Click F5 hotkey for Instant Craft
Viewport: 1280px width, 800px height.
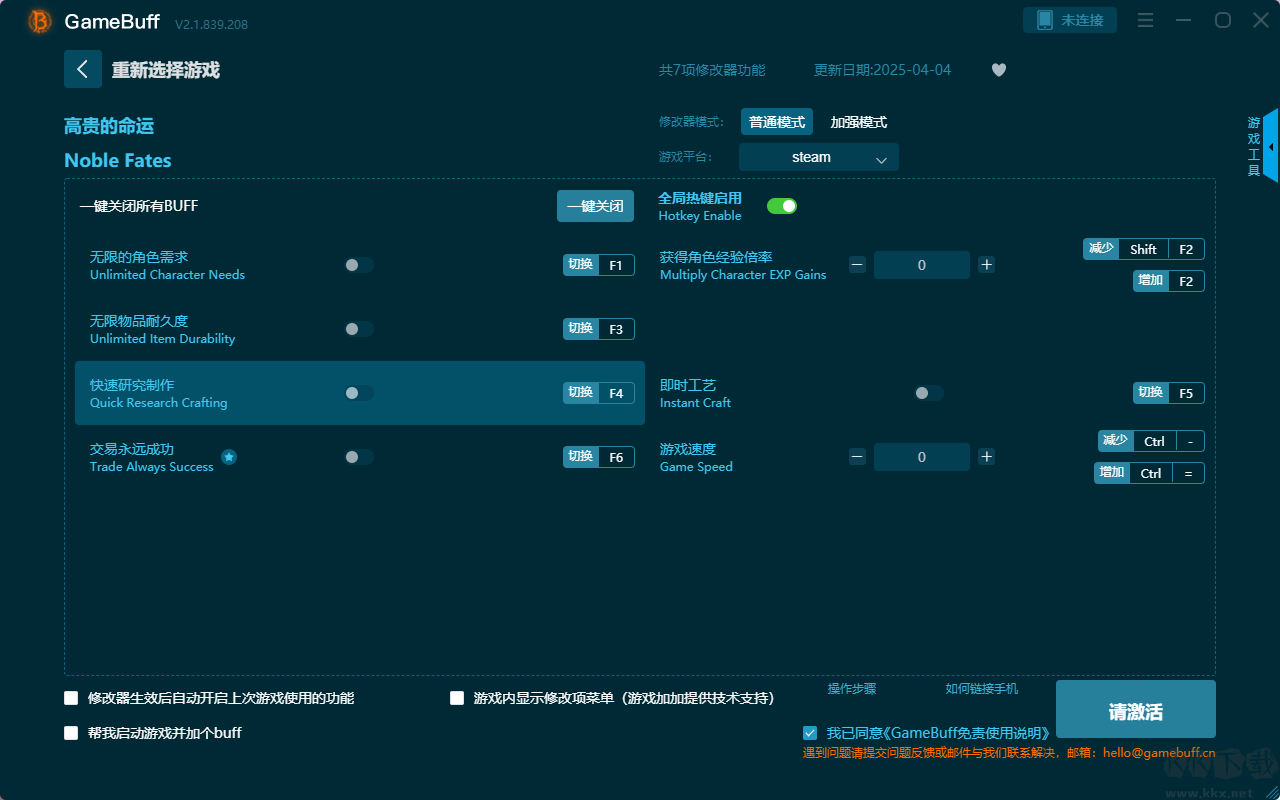(x=1169, y=393)
